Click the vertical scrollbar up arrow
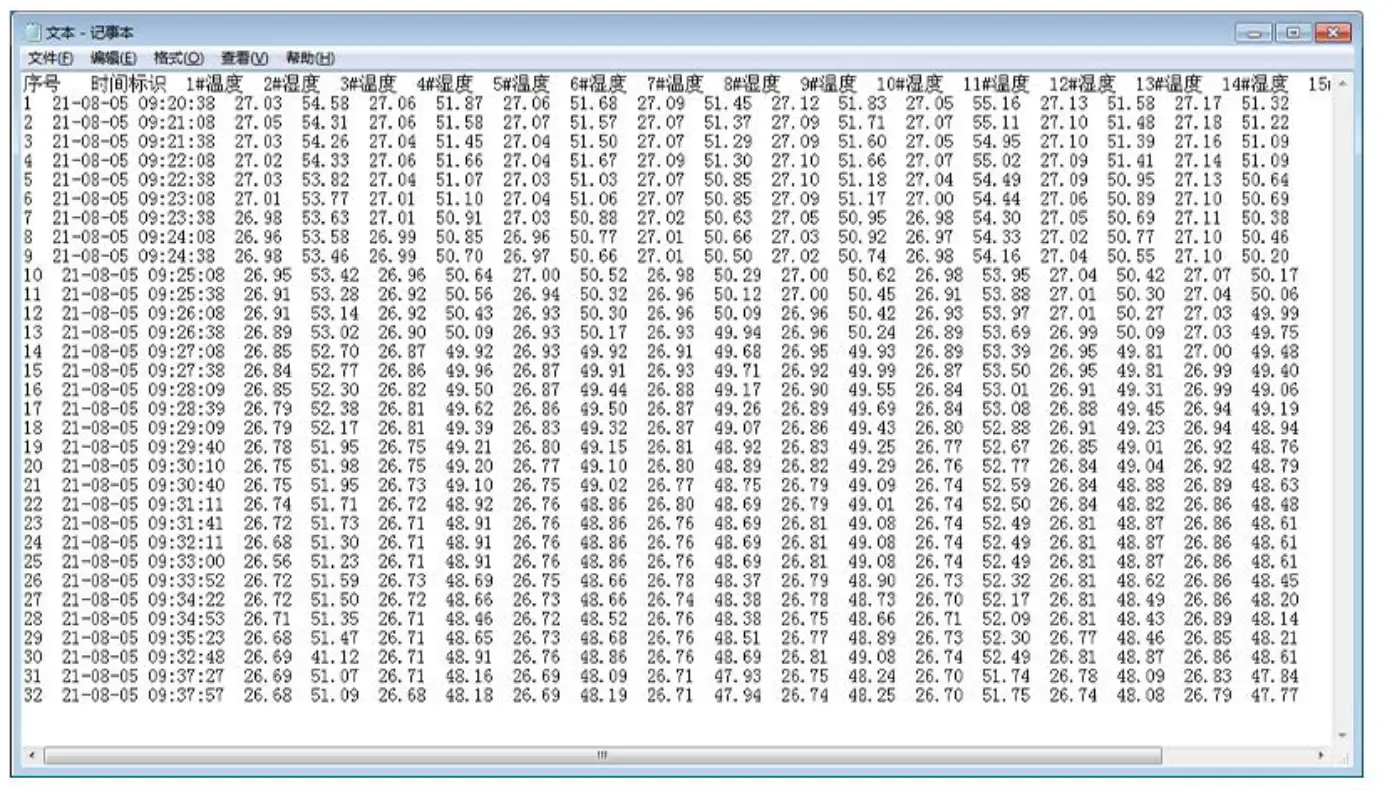 1342,83
